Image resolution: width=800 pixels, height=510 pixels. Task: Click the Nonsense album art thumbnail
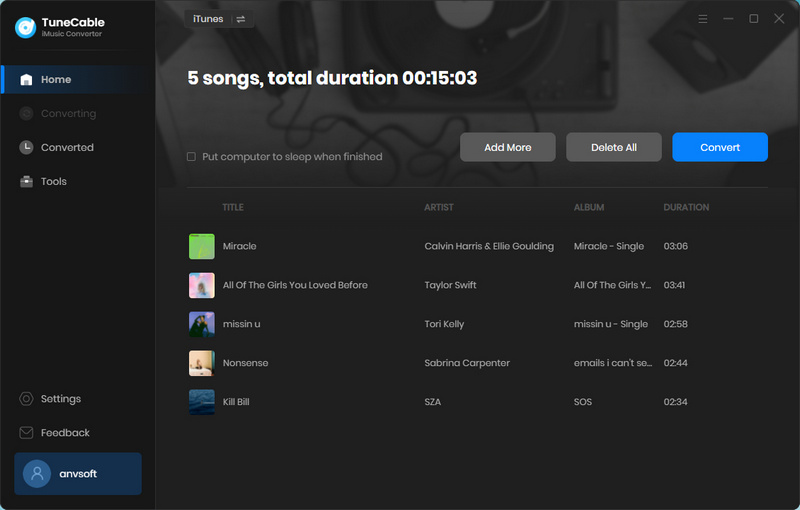(202, 363)
